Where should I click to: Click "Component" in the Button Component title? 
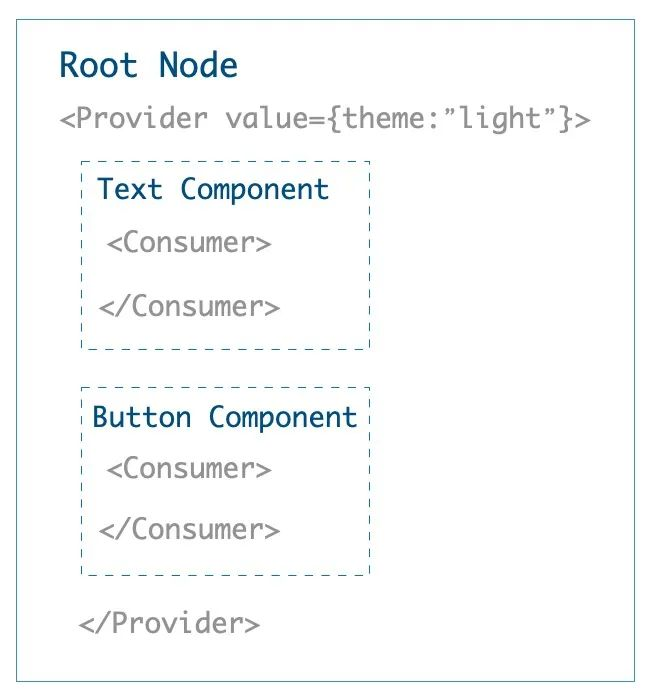[283, 417]
